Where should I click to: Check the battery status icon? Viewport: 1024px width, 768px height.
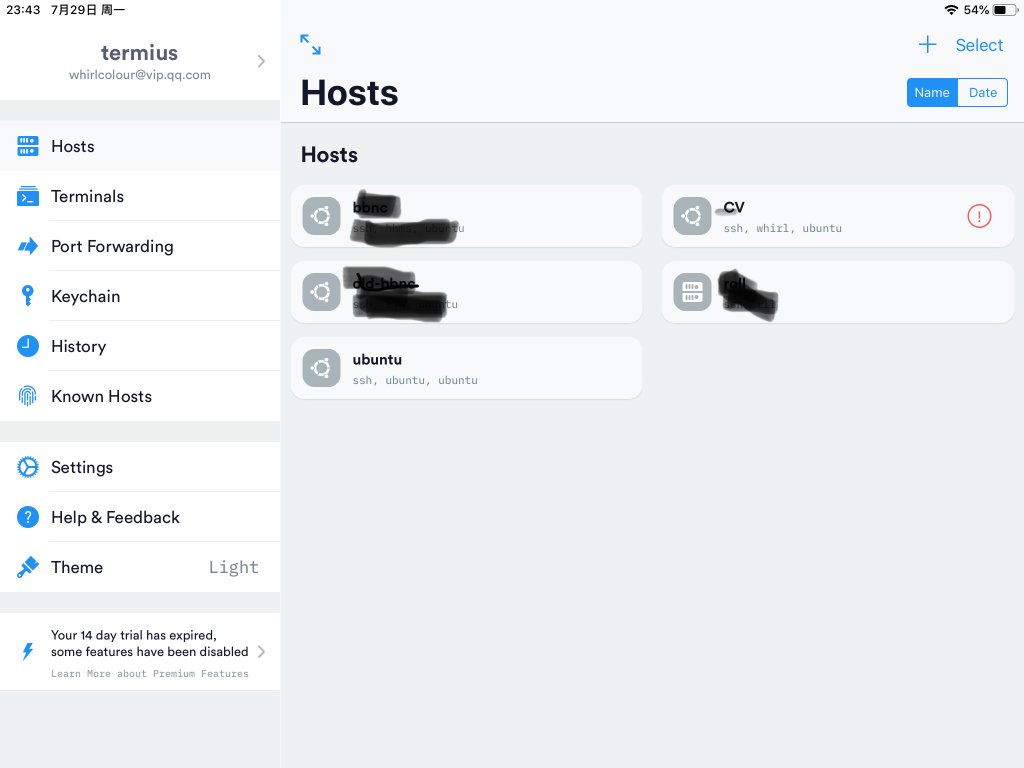click(1005, 10)
